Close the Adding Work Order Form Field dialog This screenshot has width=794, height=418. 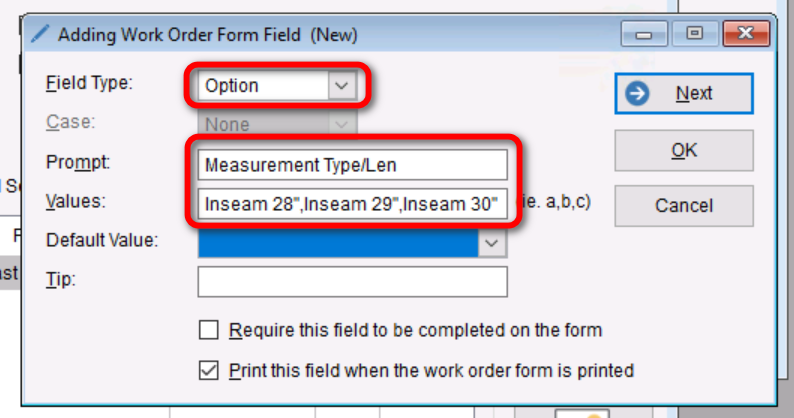pyautogui.click(x=746, y=35)
